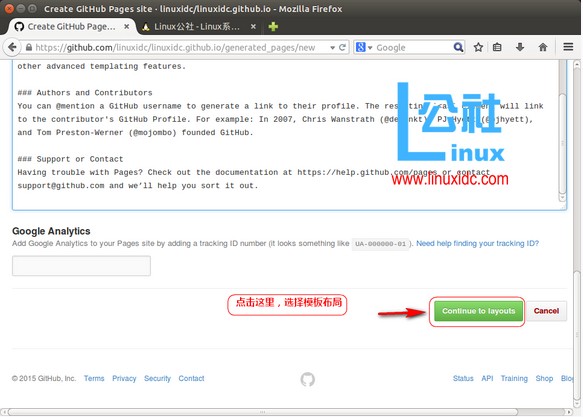Click the Cancel button

tap(546, 311)
